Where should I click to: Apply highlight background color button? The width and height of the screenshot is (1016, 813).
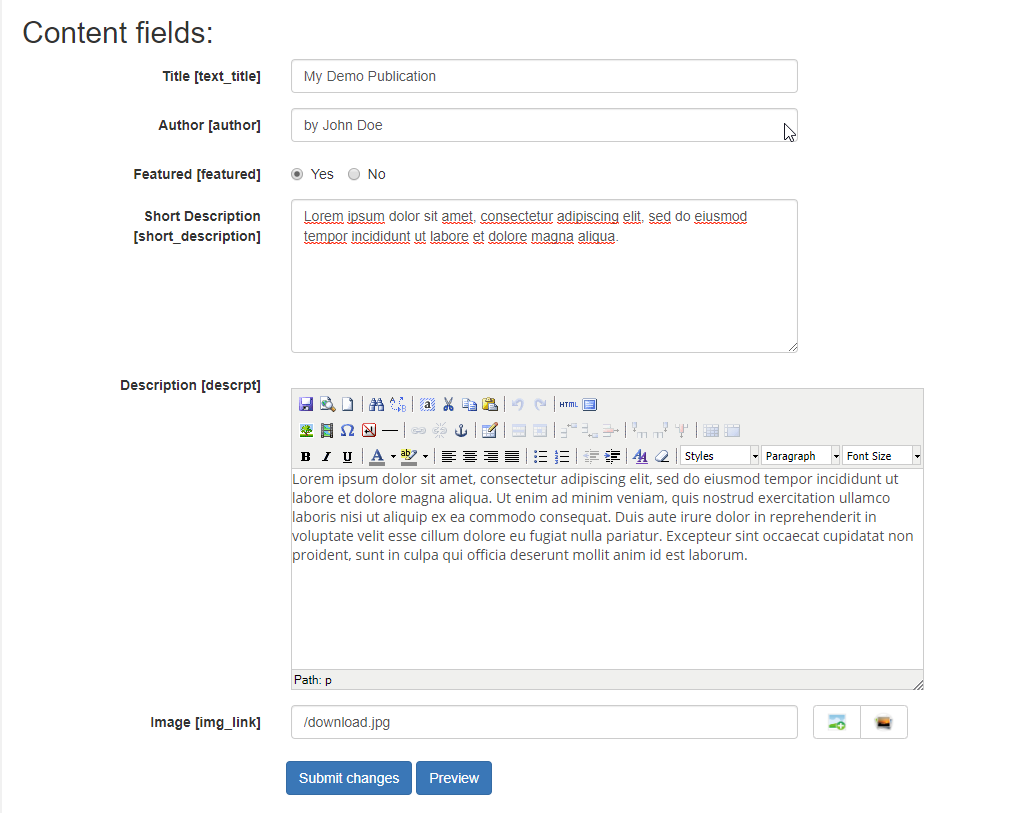click(x=409, y=456)
